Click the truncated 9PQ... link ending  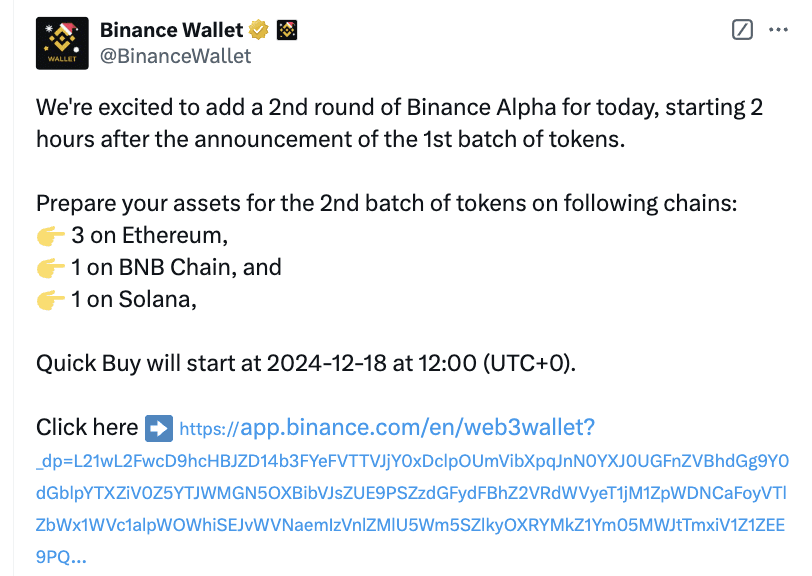(61, 557)
